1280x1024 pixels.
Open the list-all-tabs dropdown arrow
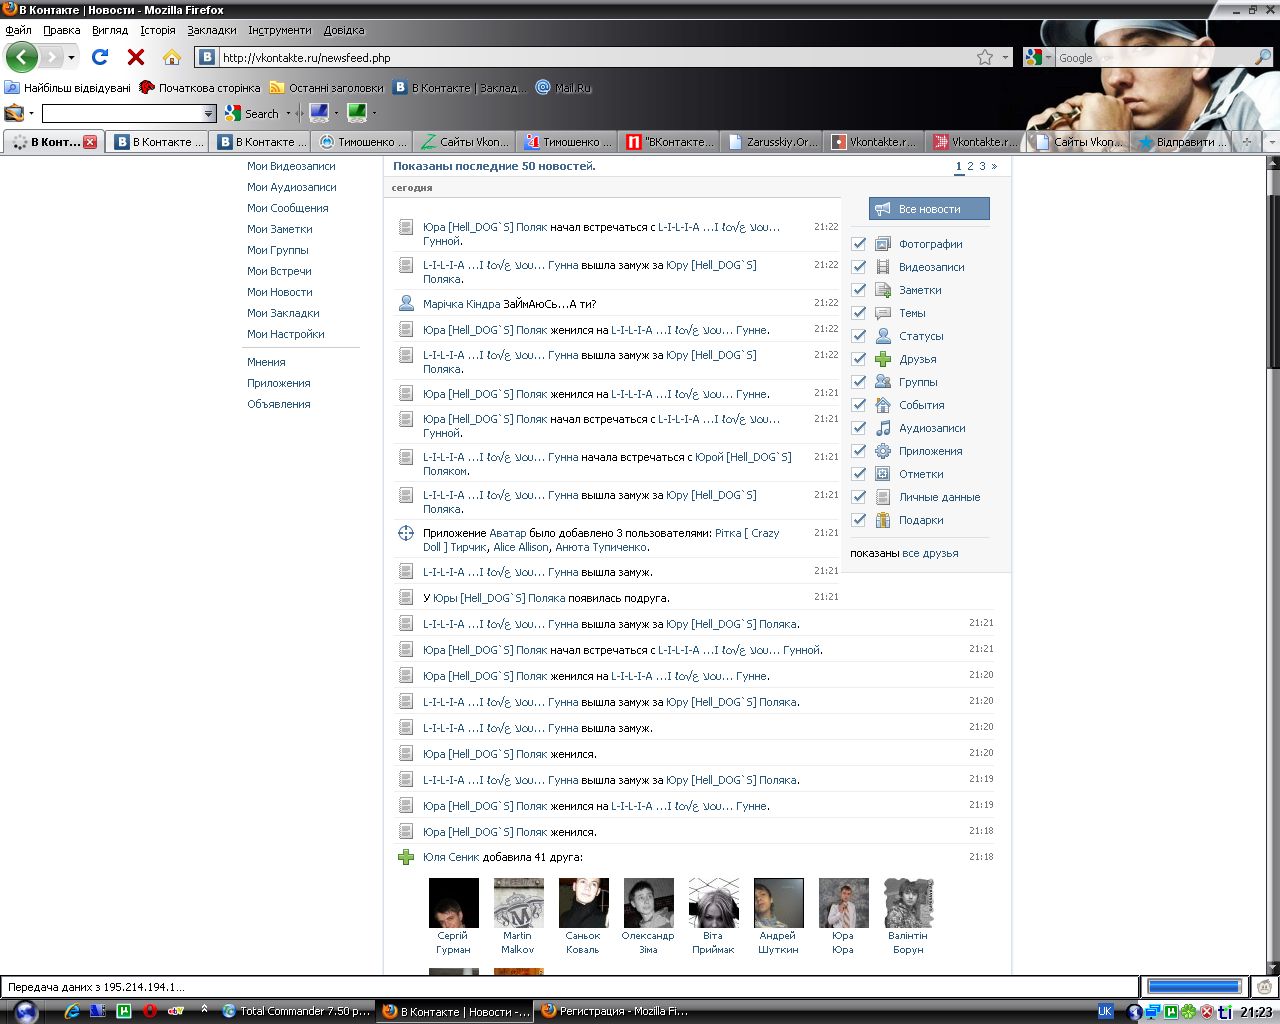[1271, 142]
